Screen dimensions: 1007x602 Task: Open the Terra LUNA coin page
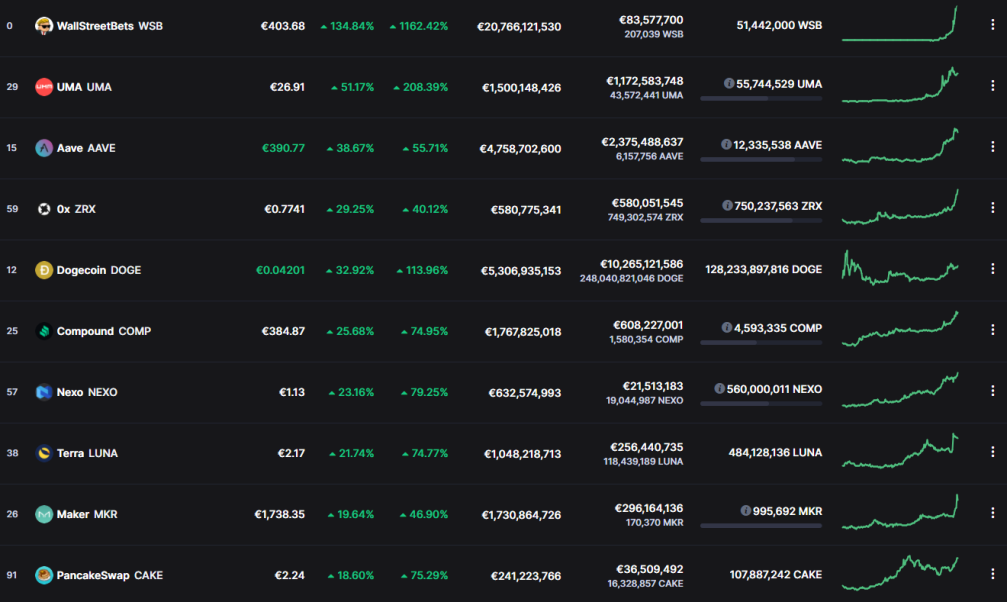click(x=87, y=453)
